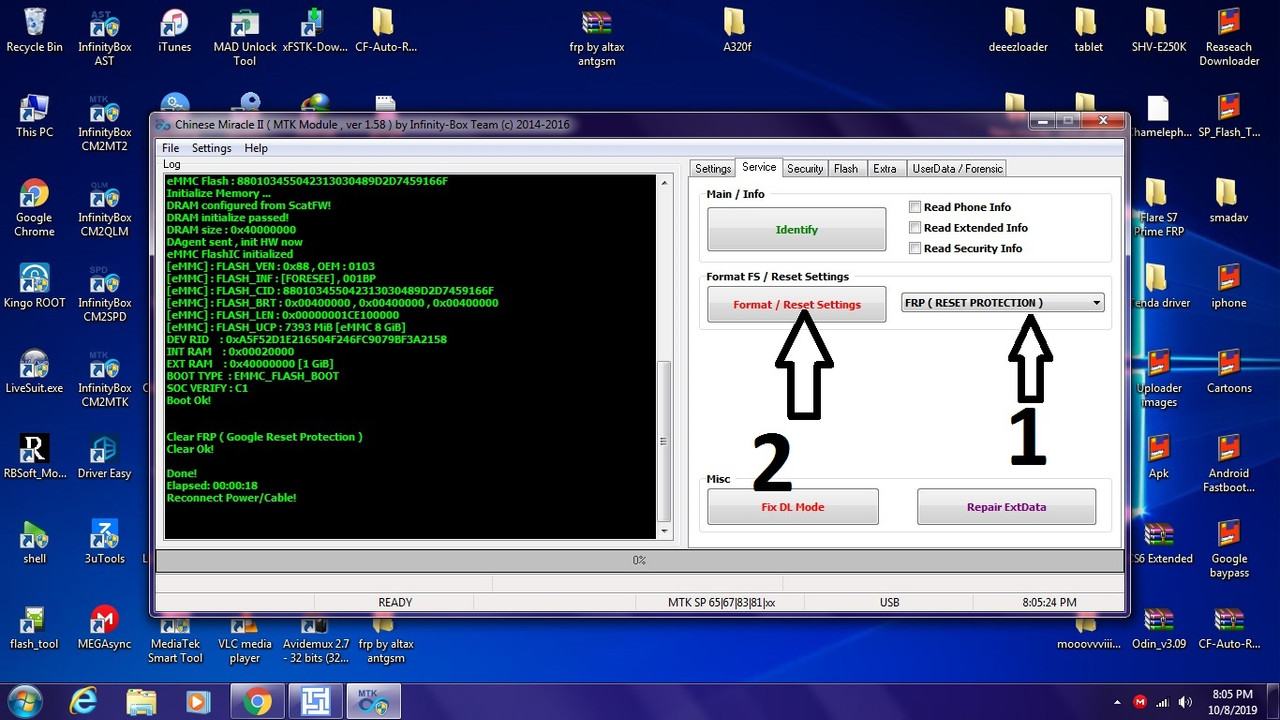Open MAD Unlock Tool shortcut
This screenshot has height=720, width=1280.
245,36
